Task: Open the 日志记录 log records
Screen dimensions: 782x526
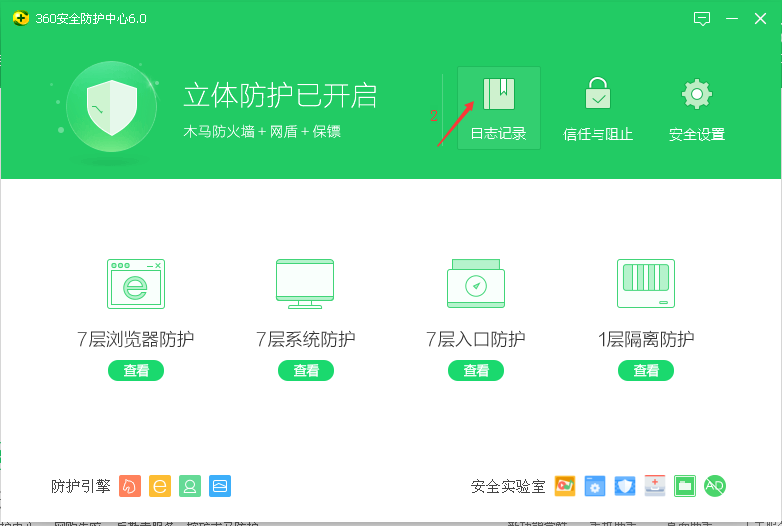Action: [x=498, y=108]
